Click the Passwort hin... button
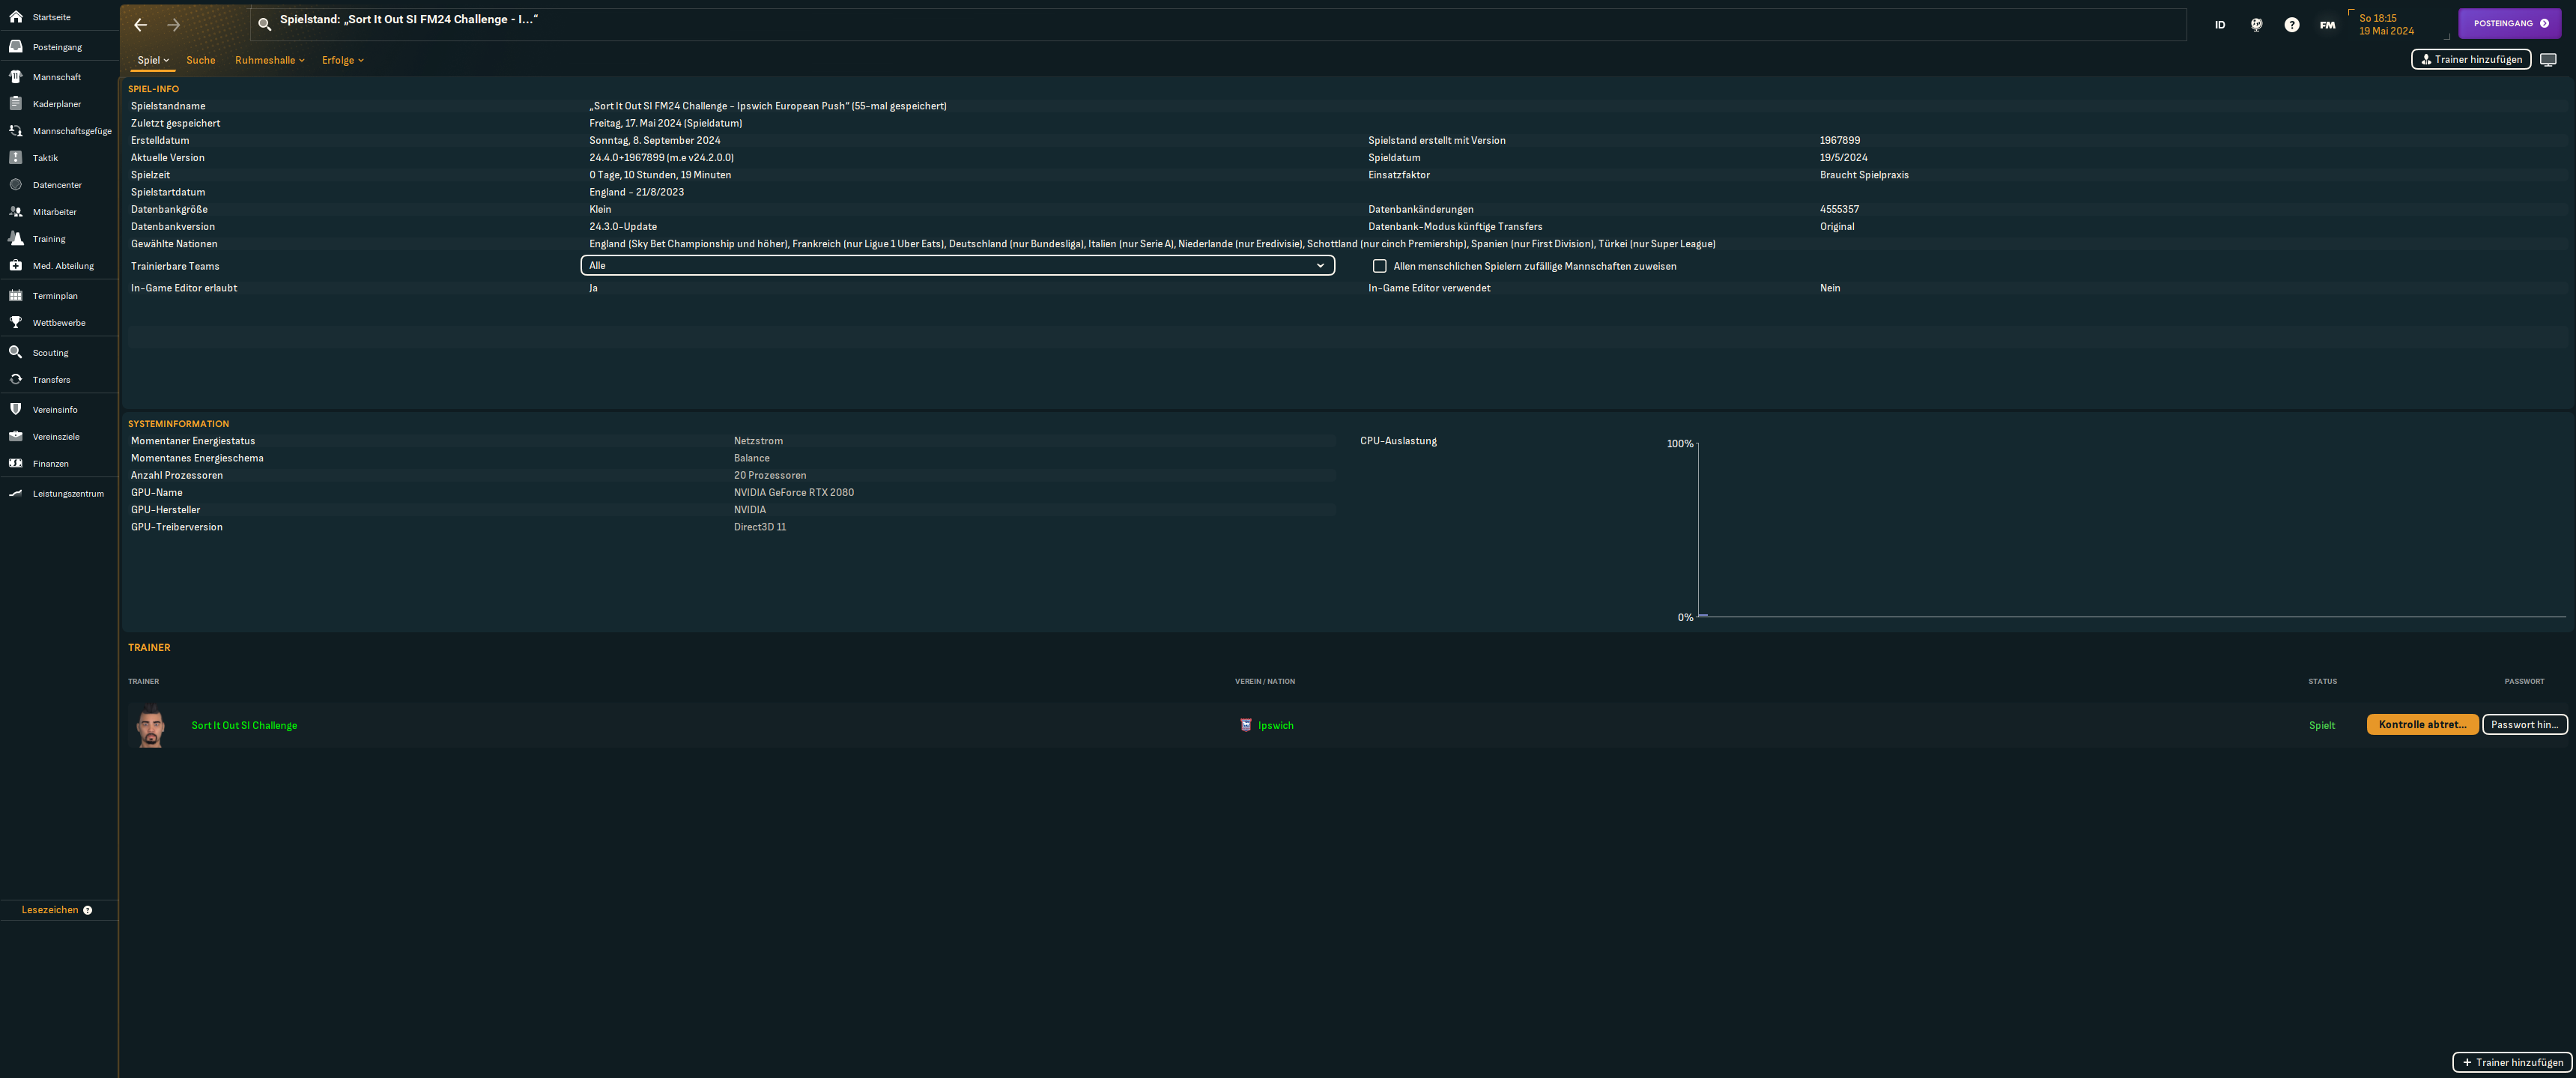 pyautogui.click(x=2524, y=725)
